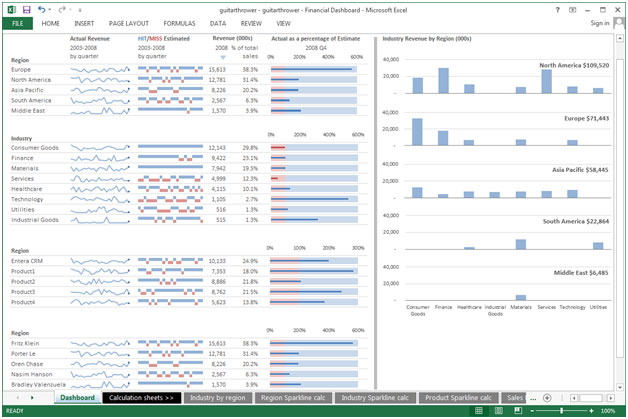The image size is (628, 419).
Task: Click the user account avatar icon
Action: [x=619, y=23]
